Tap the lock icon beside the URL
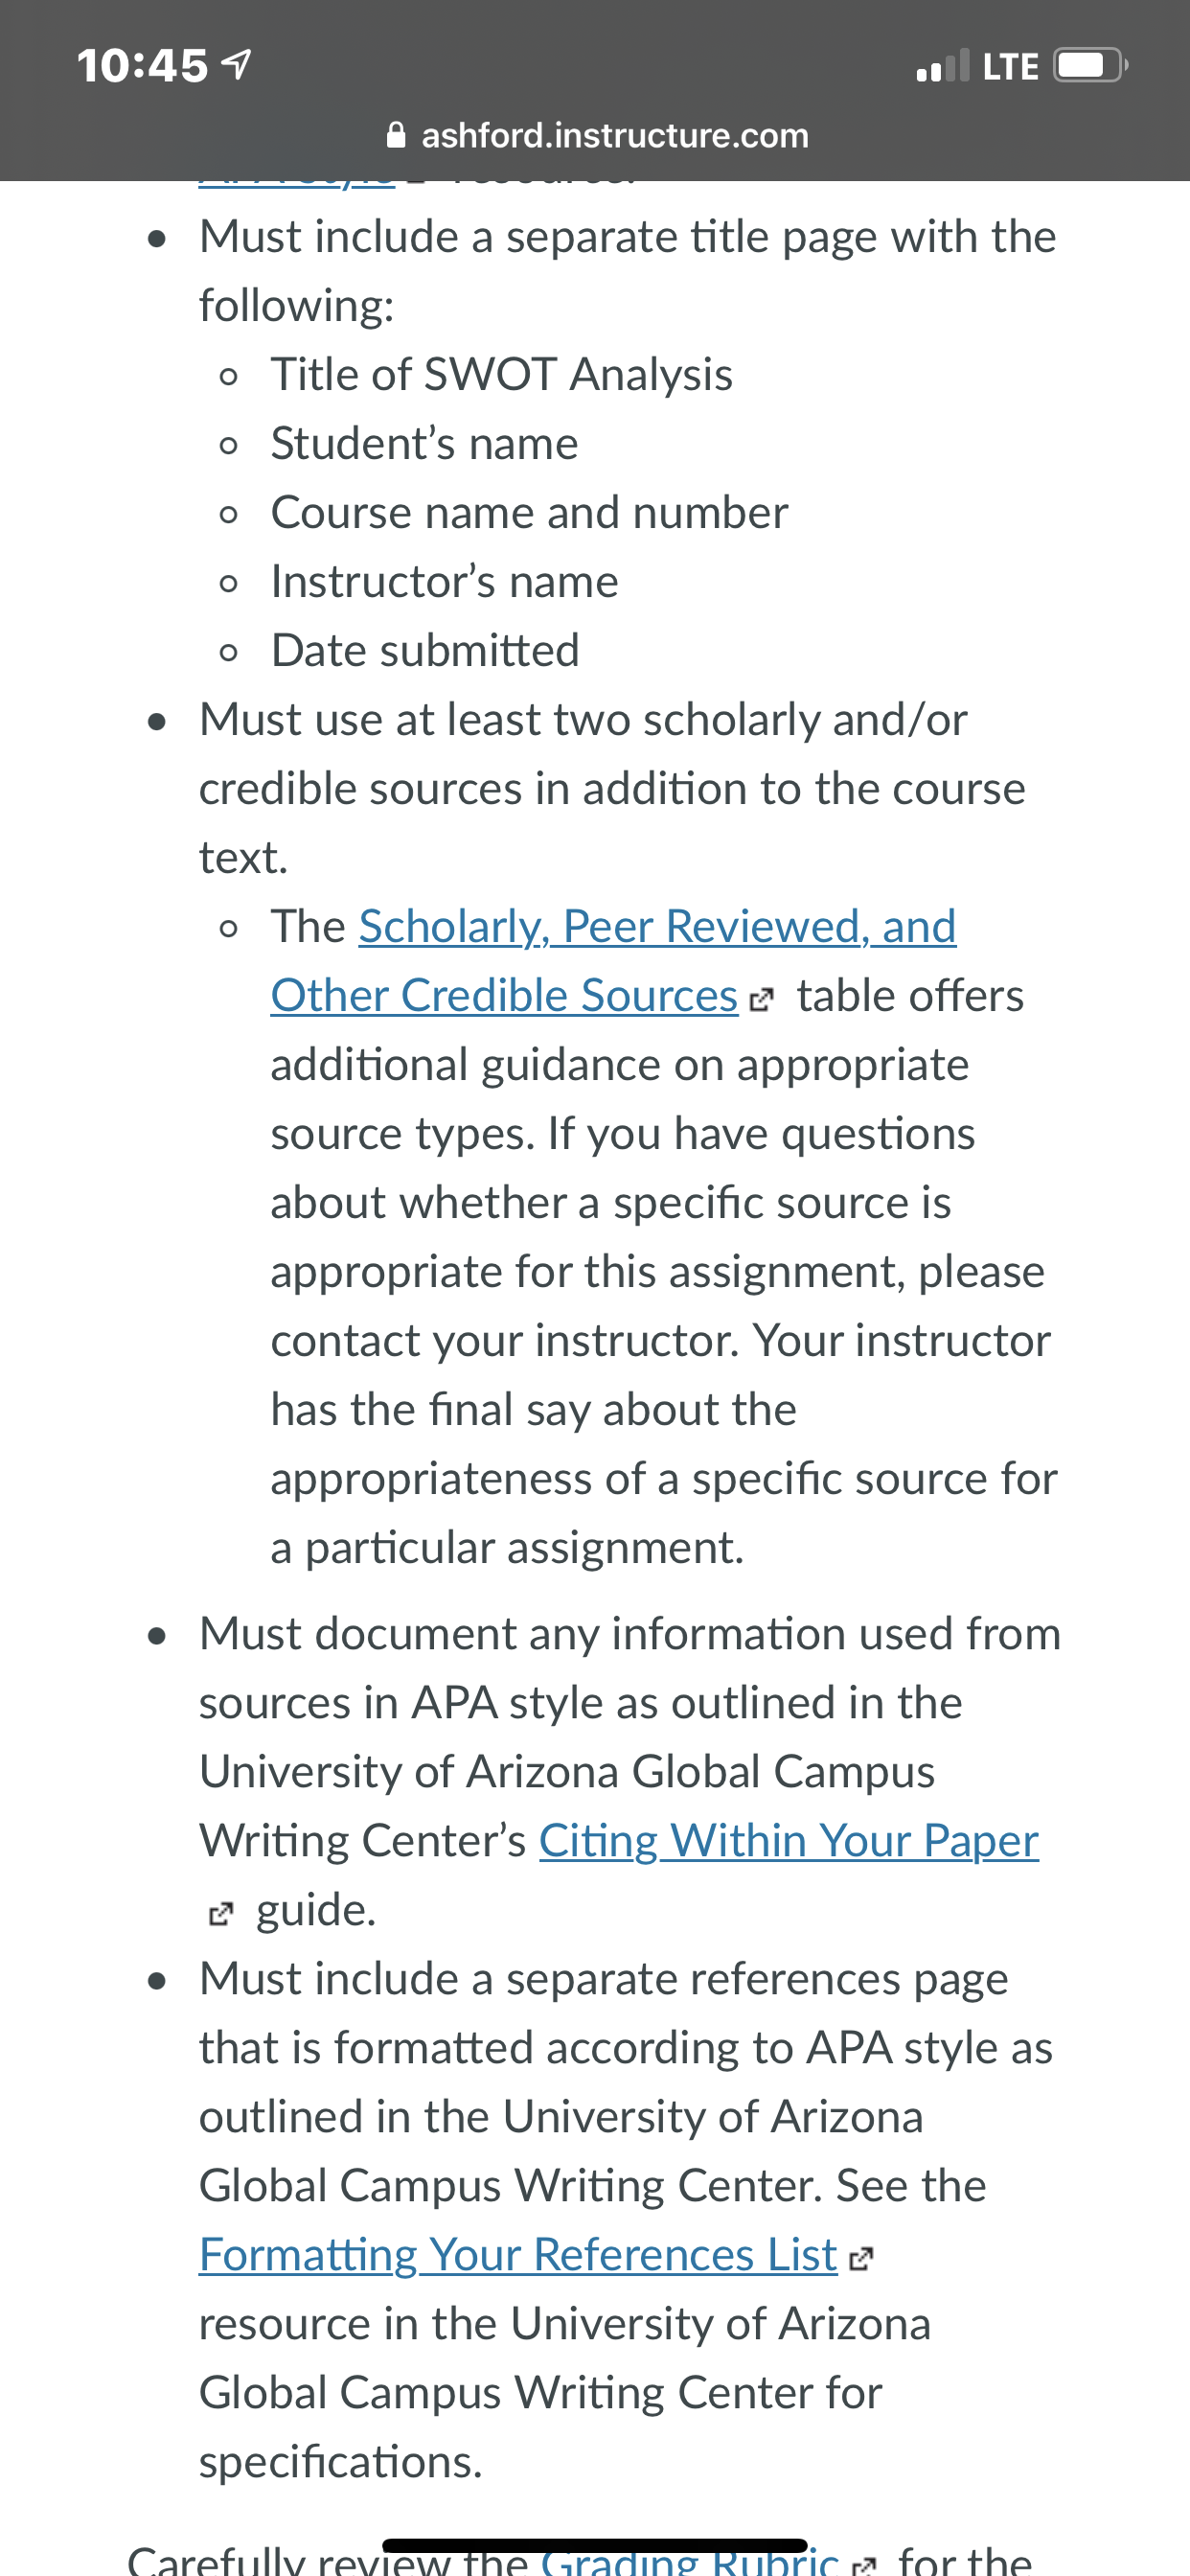This screenshot has height=2576, width=1190. tap(396, 135)
